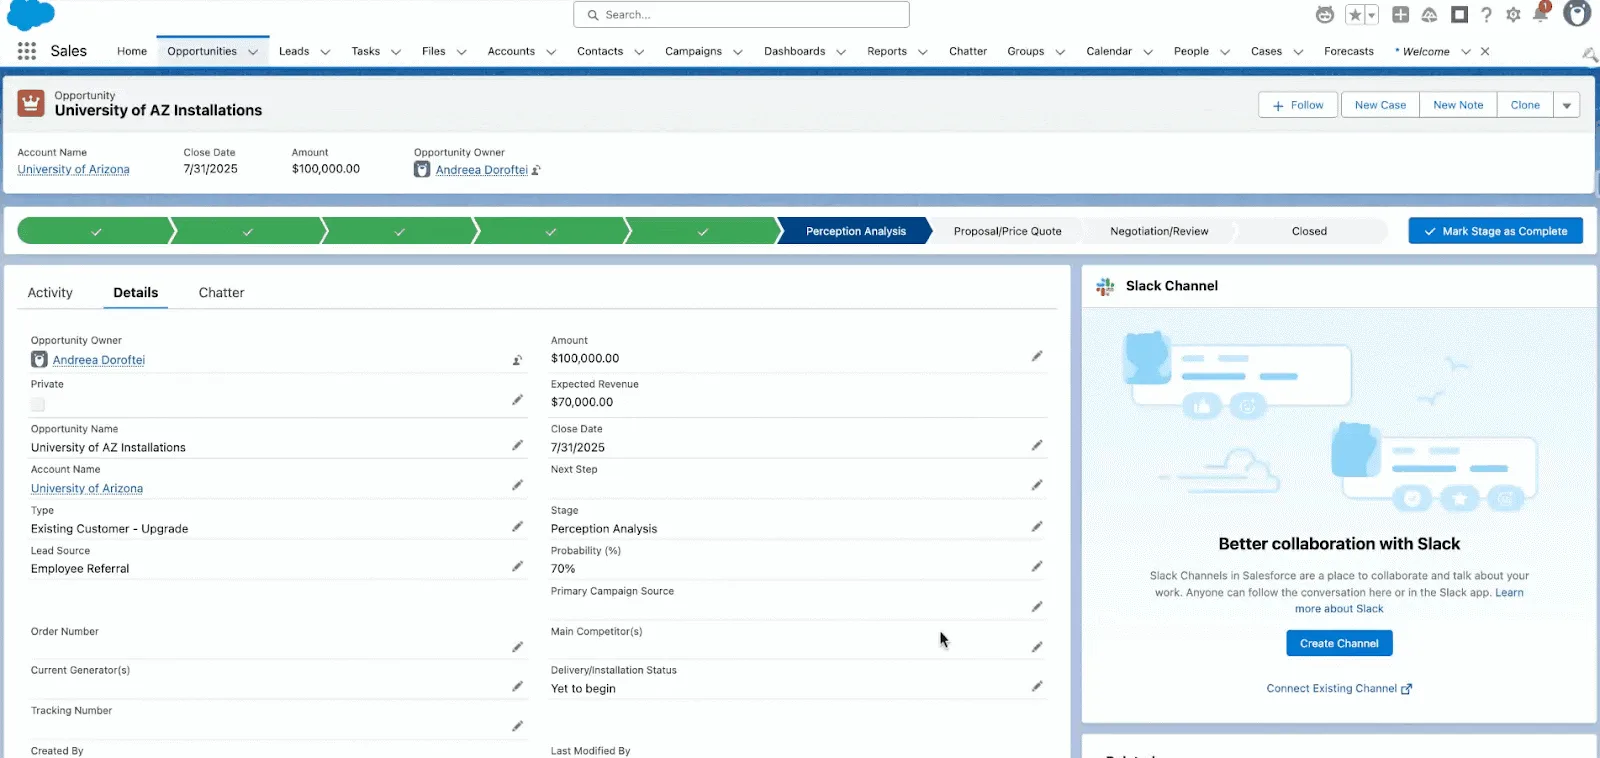Edit the Stage field pencil icon
The width and height of the screenshot is (1600, 758).
point(1037,526)
